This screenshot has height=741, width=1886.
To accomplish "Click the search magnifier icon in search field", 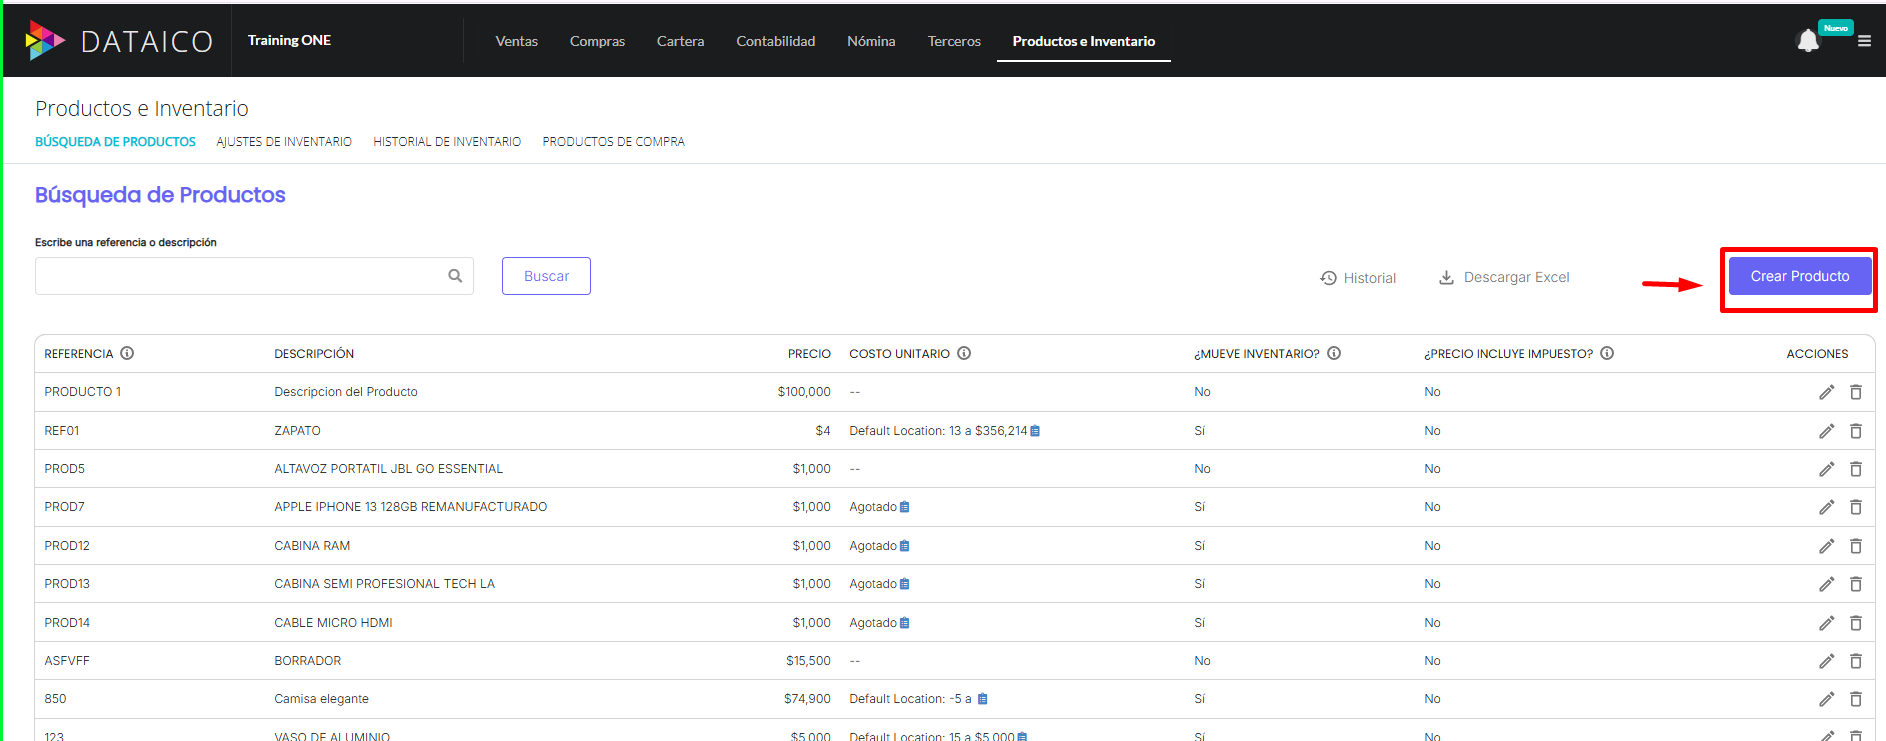I will pyautogui.click(x=455, y=276).
